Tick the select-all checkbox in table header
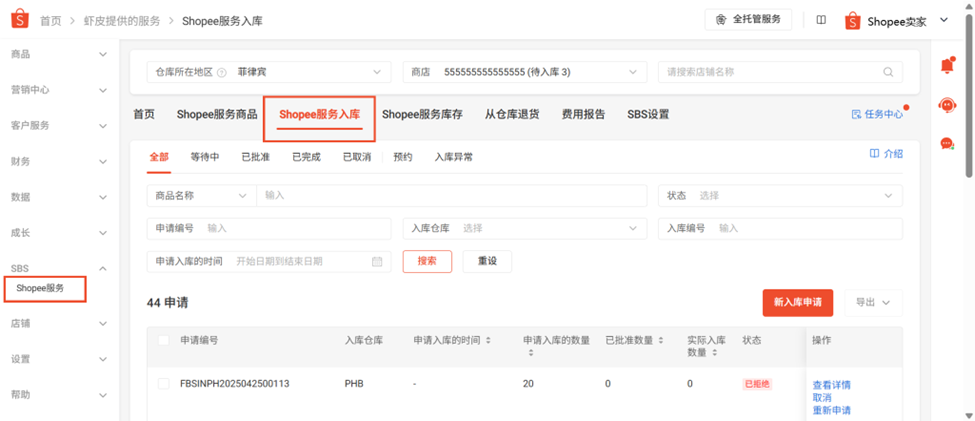This screenshot has width=975, height=421. pyautogui.click(x=164, y=340)
